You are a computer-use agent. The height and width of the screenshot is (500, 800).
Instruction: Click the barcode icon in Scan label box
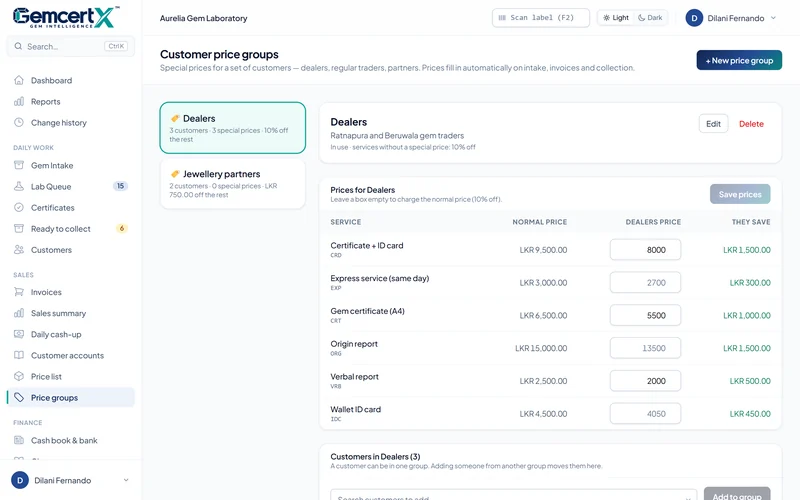click(502, 18)
